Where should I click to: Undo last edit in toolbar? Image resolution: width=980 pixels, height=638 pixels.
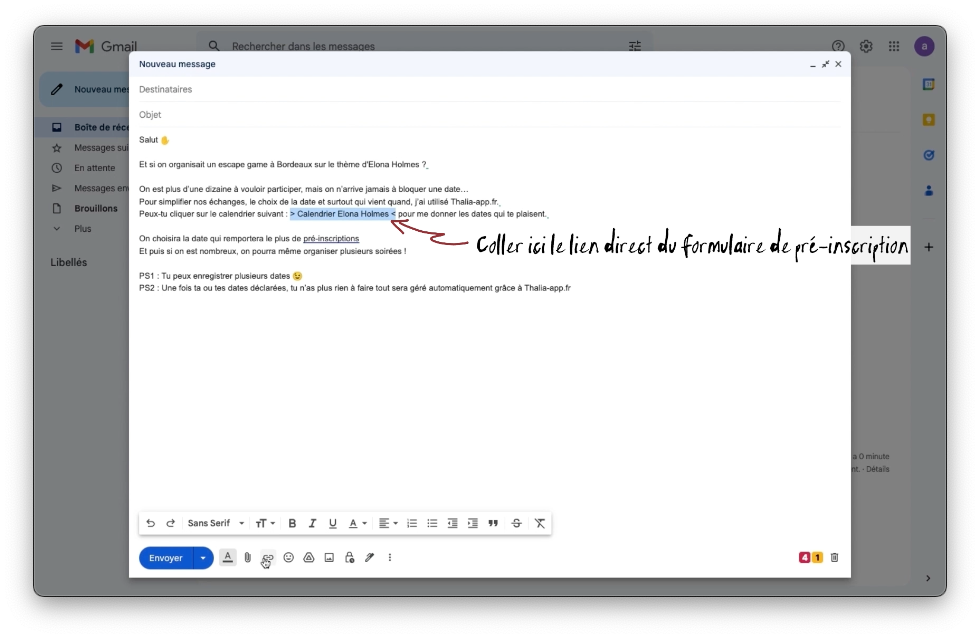point(151,523)
